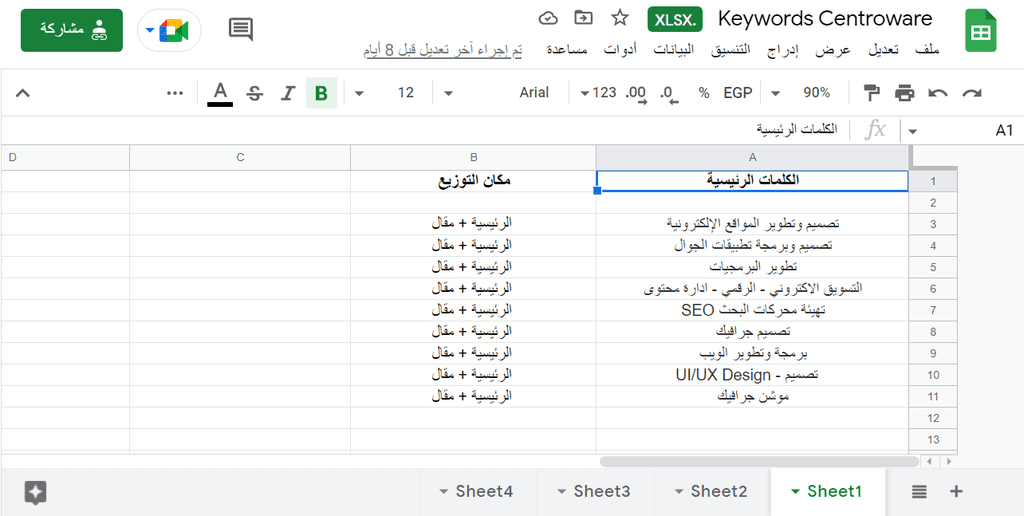1024x516 pixels.
Task: Open the font size 12 dropdown
Action: pyautogui.click(x=390, y=93)
